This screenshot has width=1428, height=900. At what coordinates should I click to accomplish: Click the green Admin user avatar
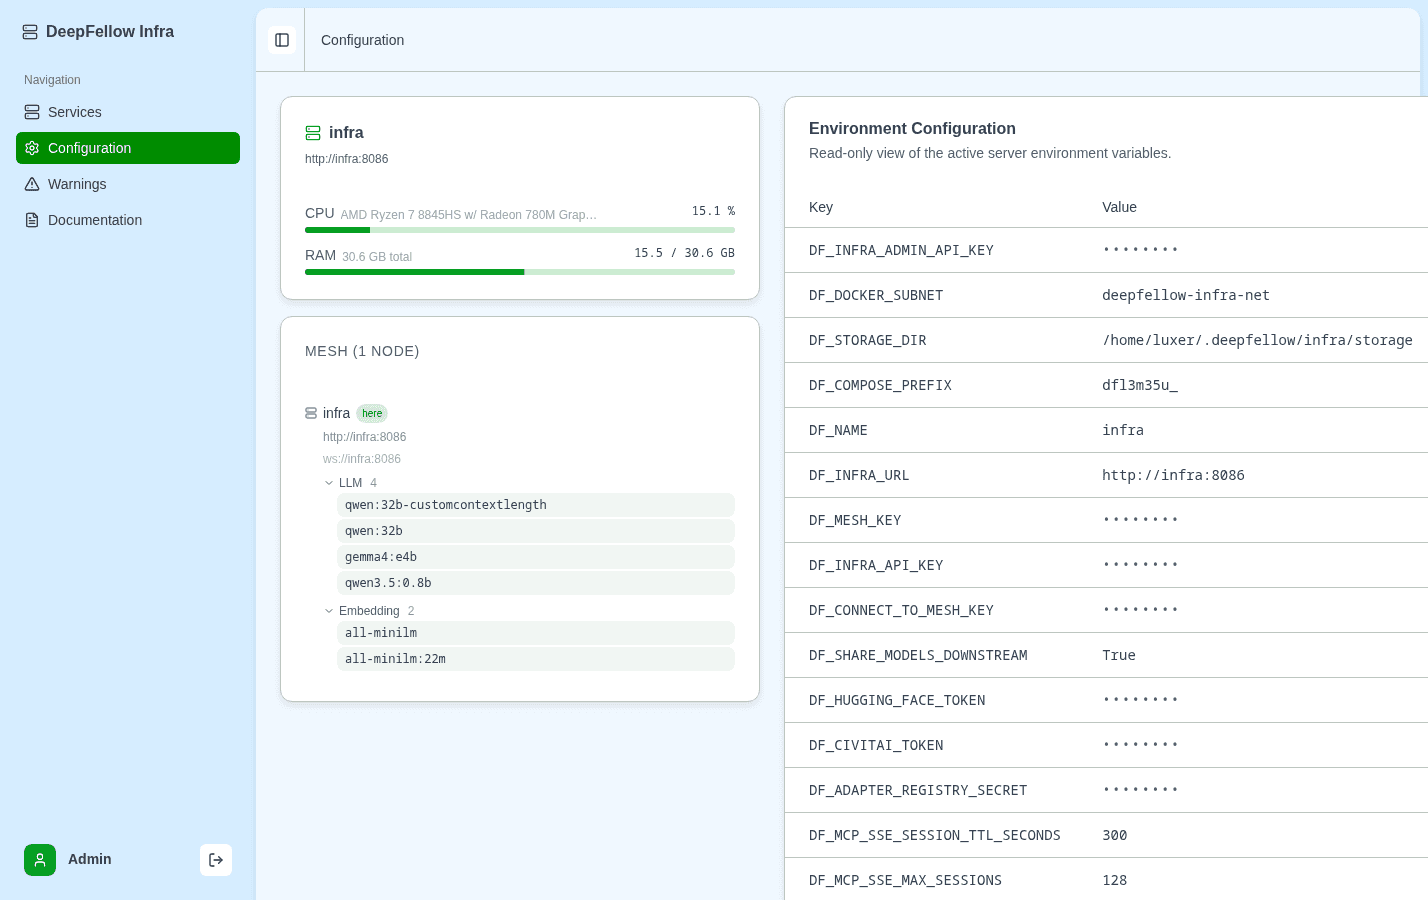[x=40, y=860]
